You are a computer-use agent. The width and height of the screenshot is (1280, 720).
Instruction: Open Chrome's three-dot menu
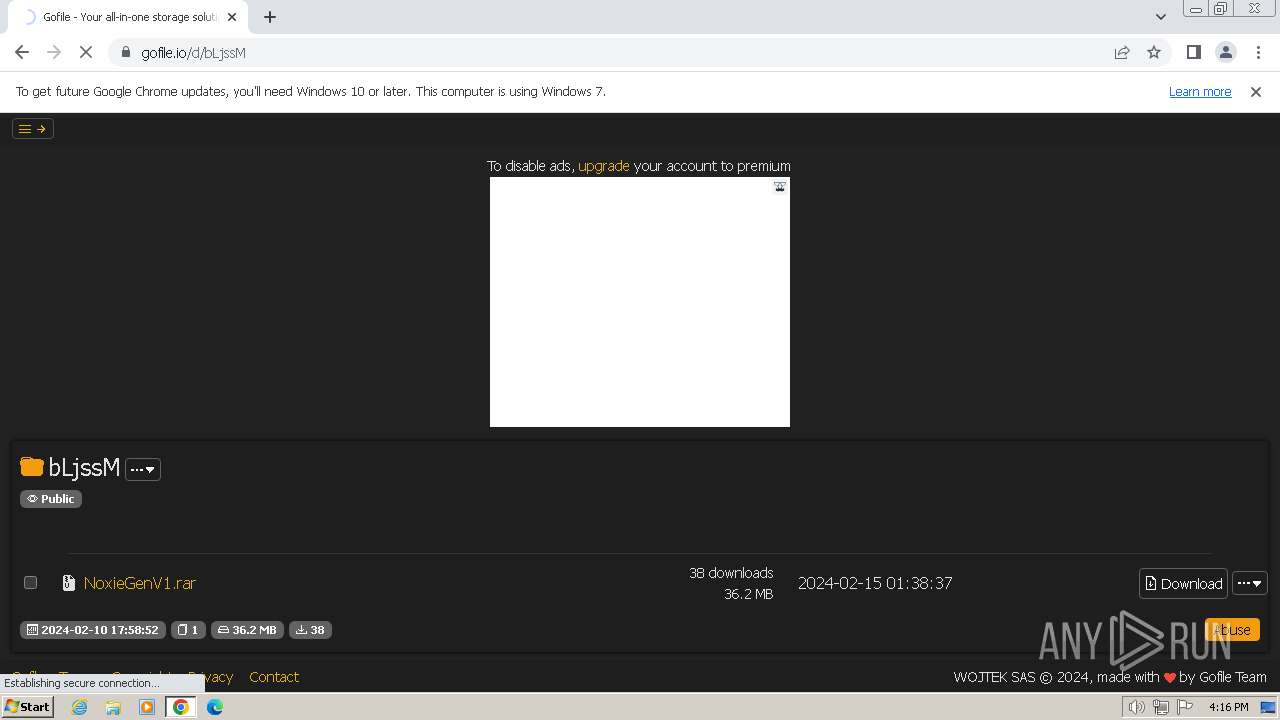pyautogui.click(x=1257, y=52)
